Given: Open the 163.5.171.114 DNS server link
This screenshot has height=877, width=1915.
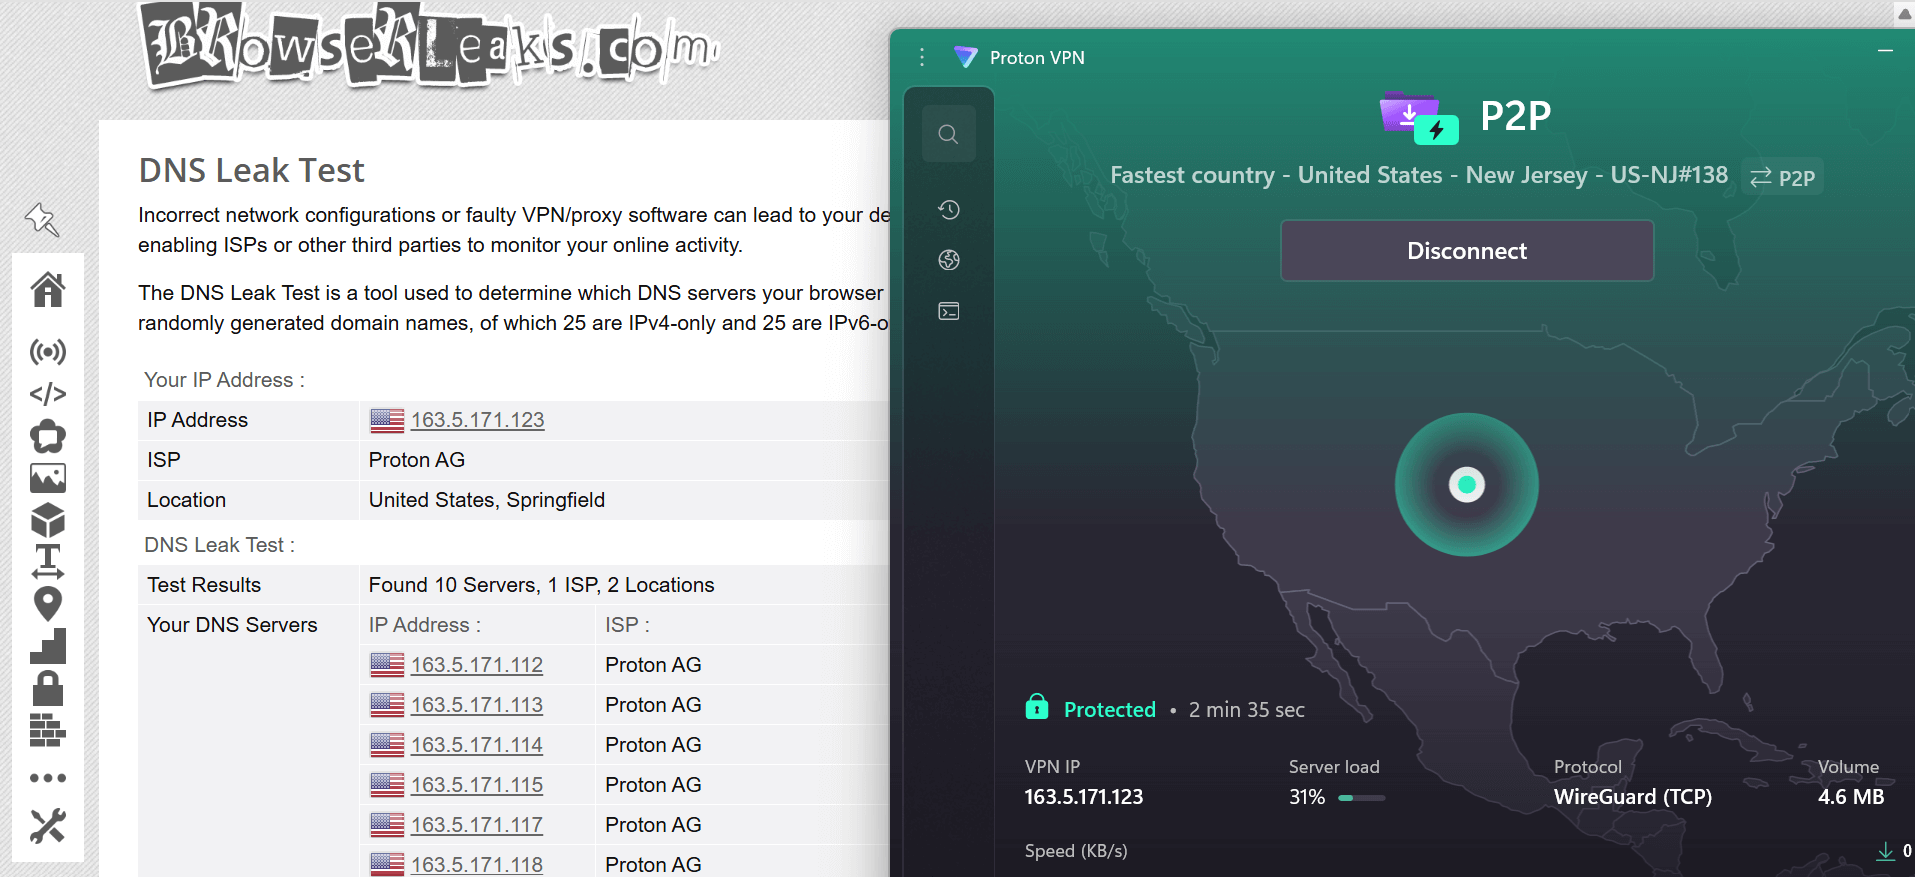Looking at the screenshot, I should 477,745.
